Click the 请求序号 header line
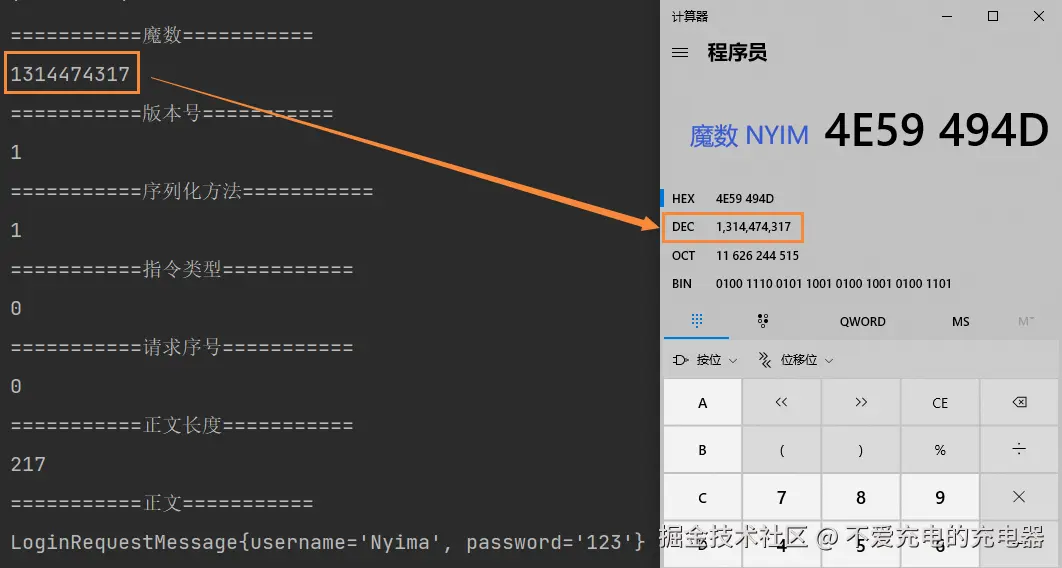 pyautogui.click(x=182, y=347)
